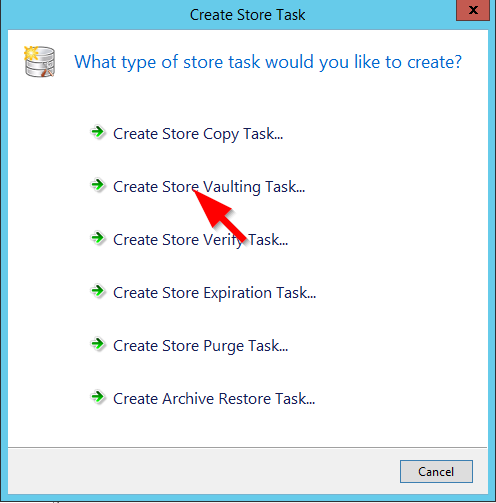Screen dimensions: 496x503
Task: Launch Create Store Purge Task
Action: point(201,346)
